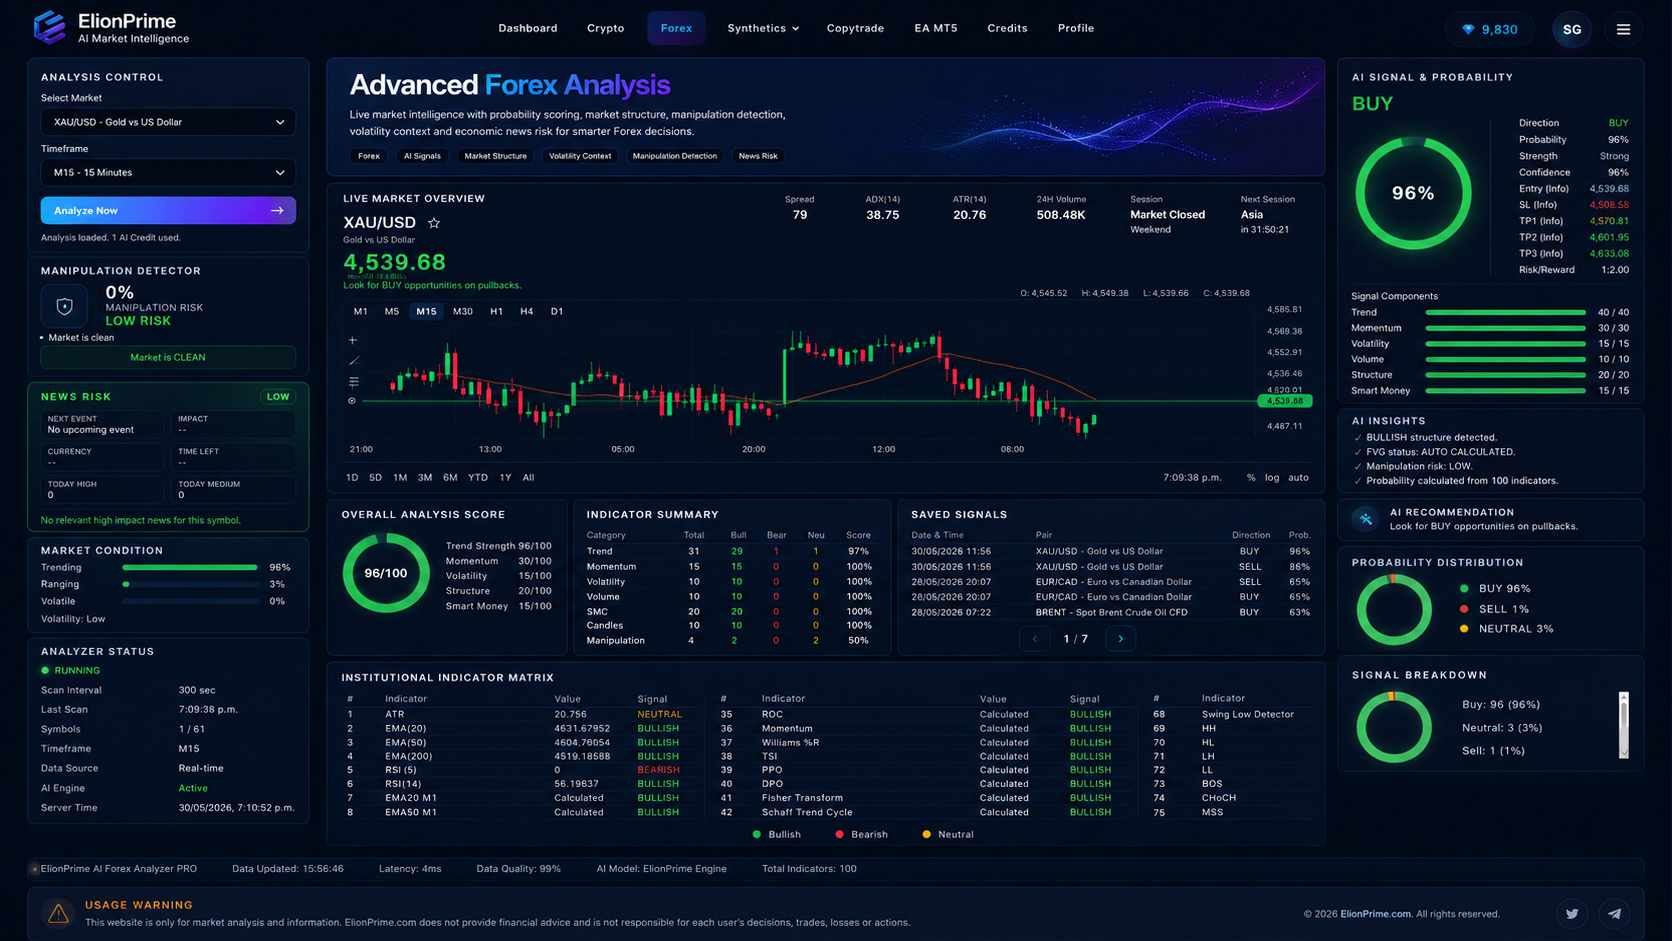Expand the Synthetics menu

click(x=763, y=28)
